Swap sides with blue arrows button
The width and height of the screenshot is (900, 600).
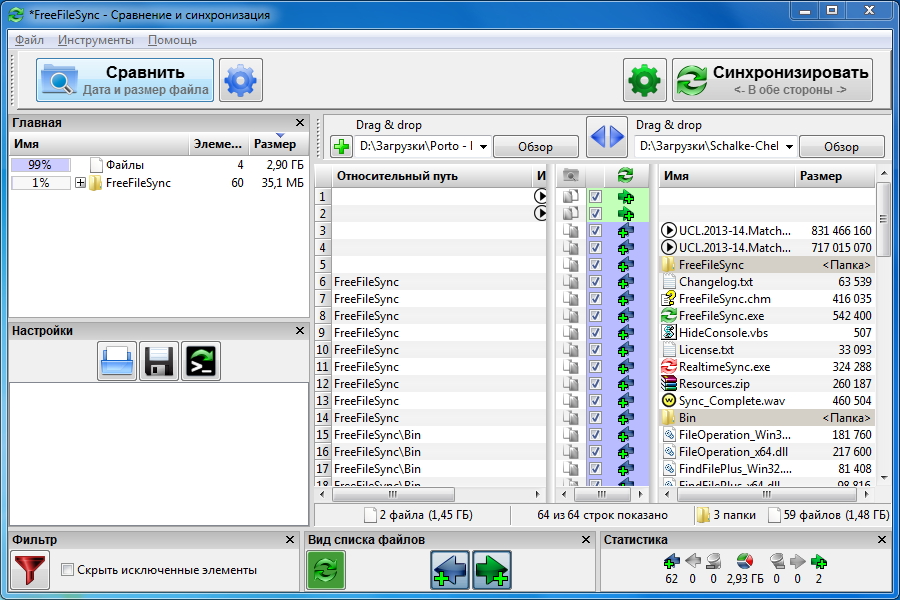tap(607, 137)
